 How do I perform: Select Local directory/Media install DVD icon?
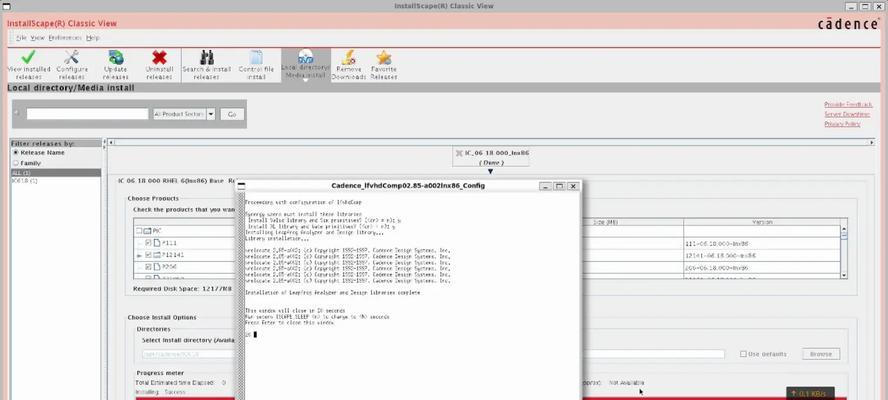point(306,57)
